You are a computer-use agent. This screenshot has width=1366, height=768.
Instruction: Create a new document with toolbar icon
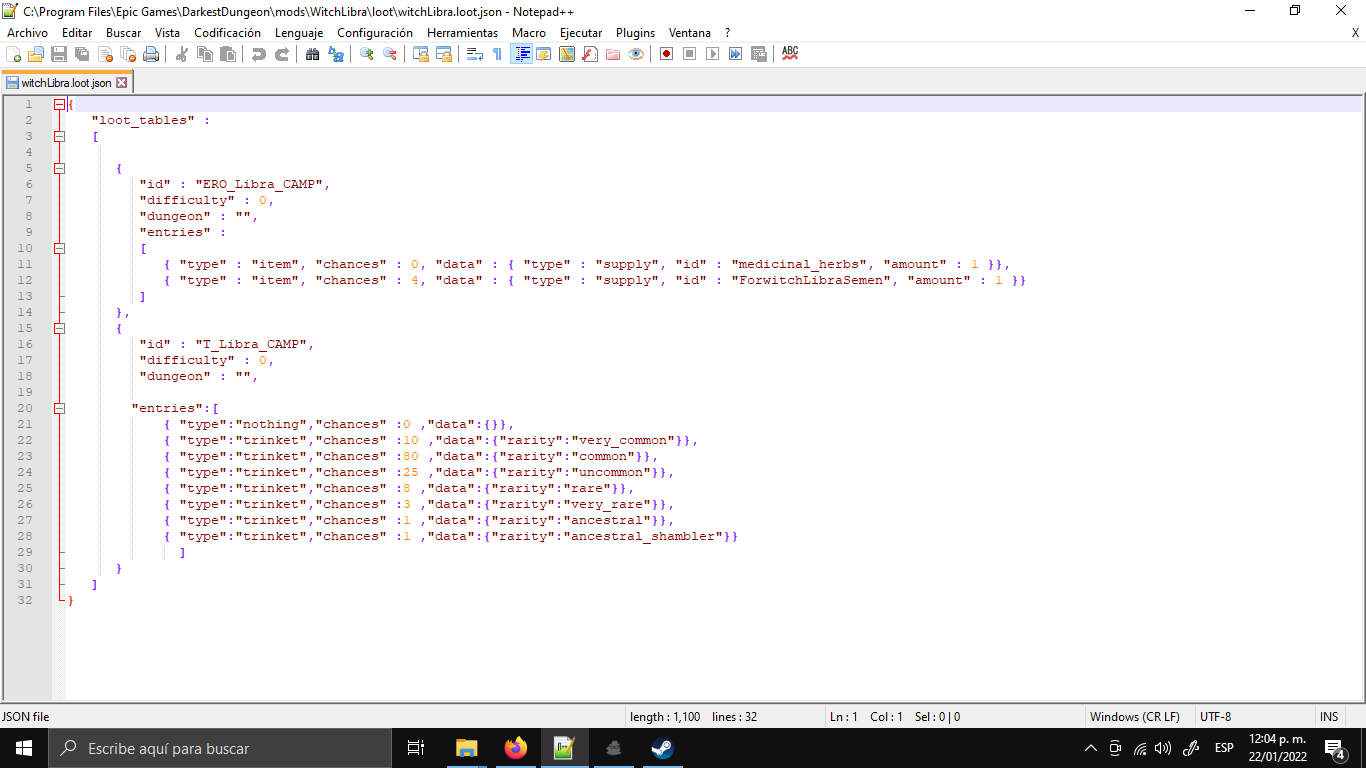point(14,54)
